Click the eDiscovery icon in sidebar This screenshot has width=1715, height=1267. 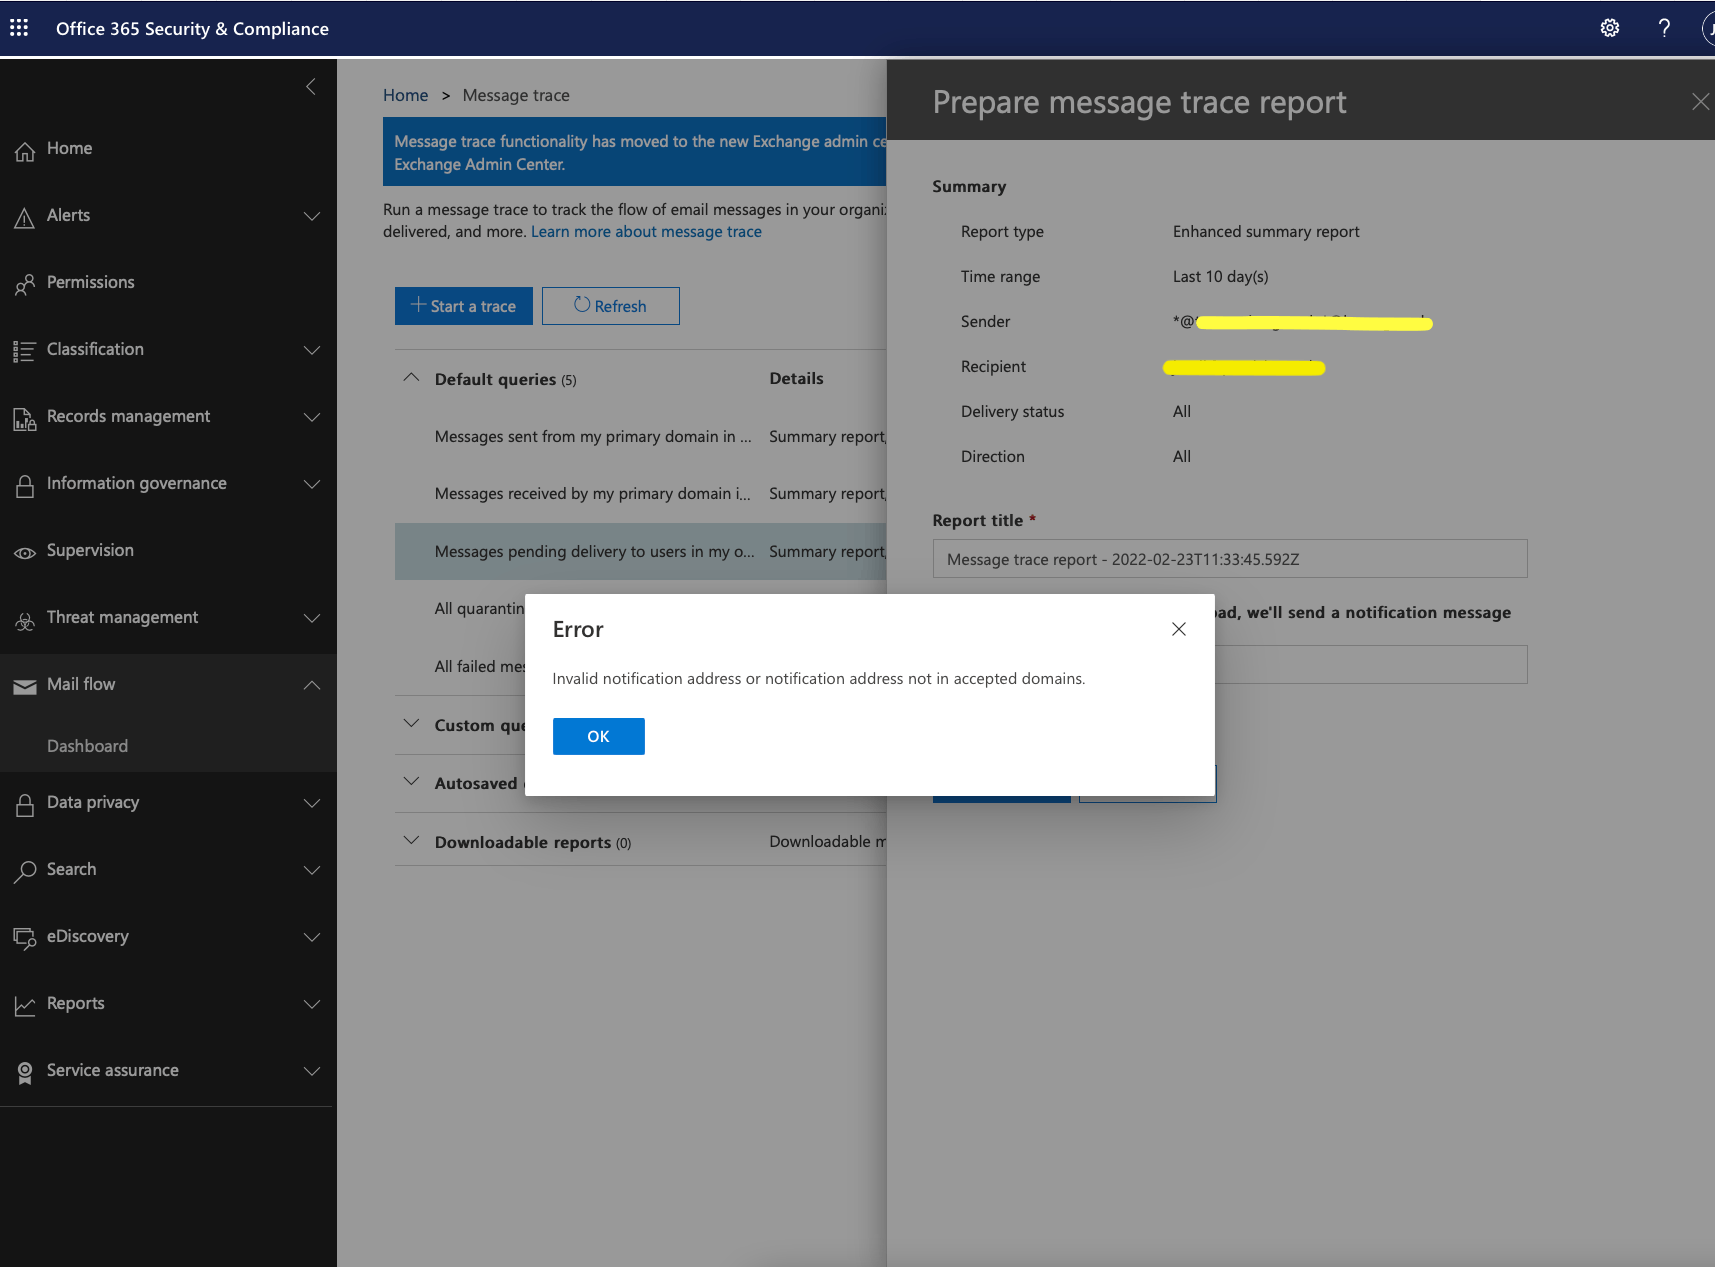25,938
